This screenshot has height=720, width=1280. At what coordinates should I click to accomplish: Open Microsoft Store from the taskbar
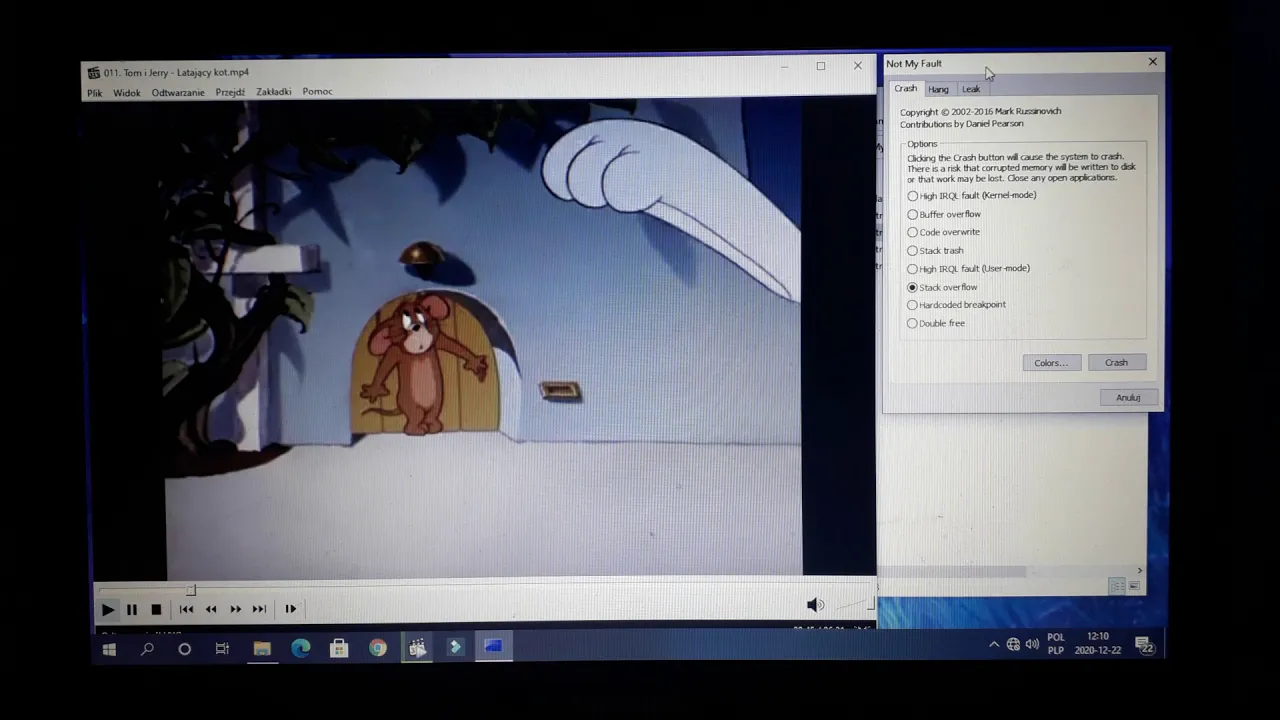coord(339,649)
